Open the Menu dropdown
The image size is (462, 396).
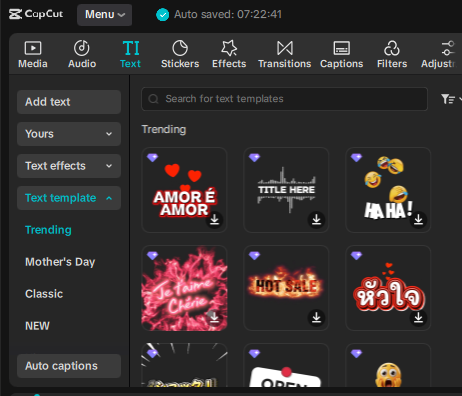pos(104,15)
